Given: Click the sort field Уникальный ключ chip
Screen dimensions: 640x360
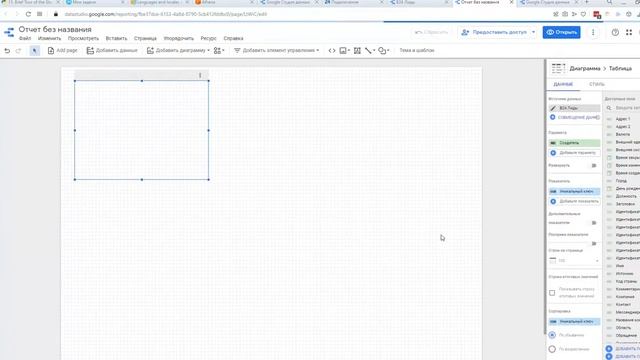Looking at the screenshot, I should [x=574, y=322].
